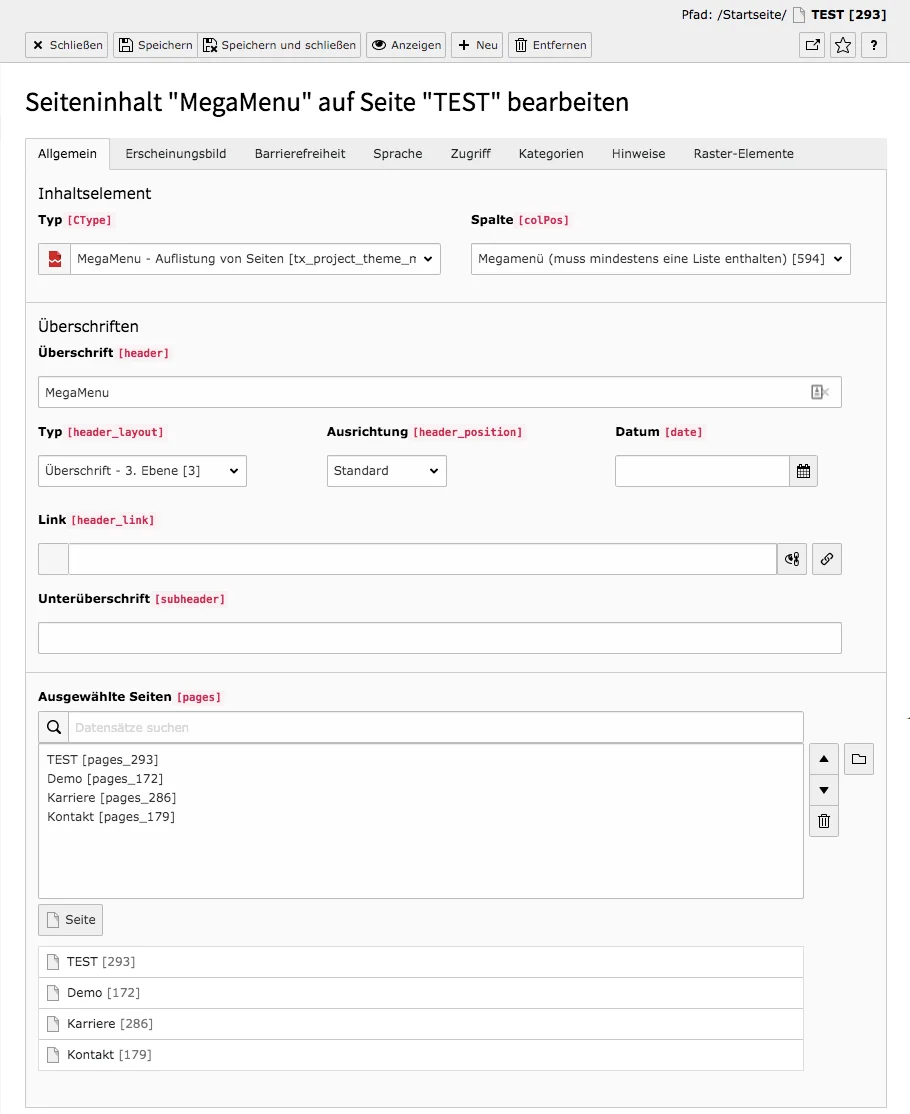The height and width of the screenshot is (1114, 910).
Task: Select Karriere [286] in page list
Action: (110, 797)
